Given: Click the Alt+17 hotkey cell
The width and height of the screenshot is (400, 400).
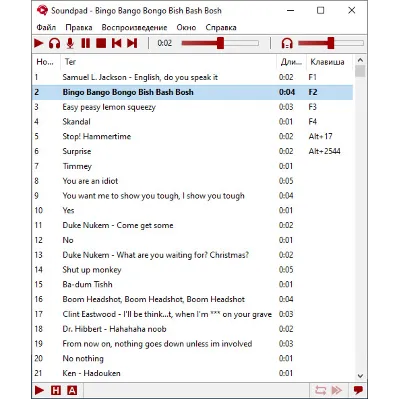Looking at the screenshot, I should pos(320,136).
